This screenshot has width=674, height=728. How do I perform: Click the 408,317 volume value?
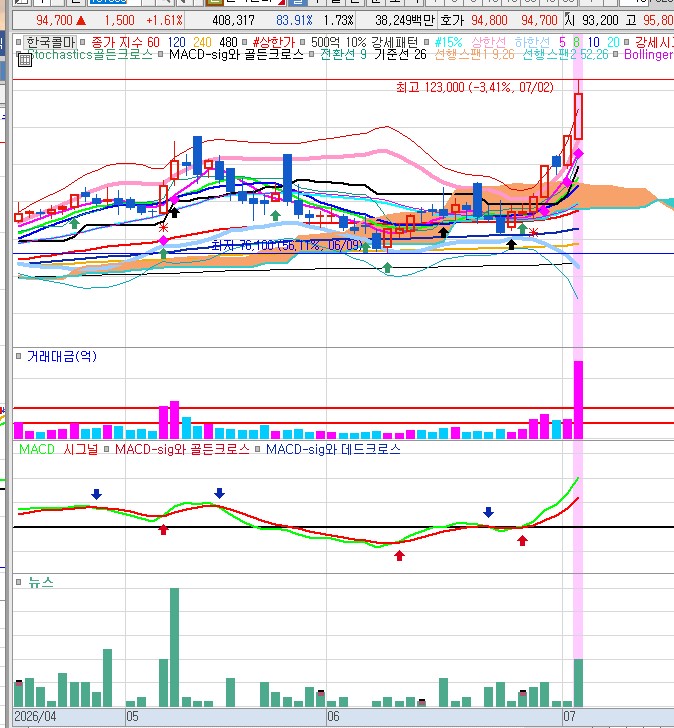(x=233, y=20)
